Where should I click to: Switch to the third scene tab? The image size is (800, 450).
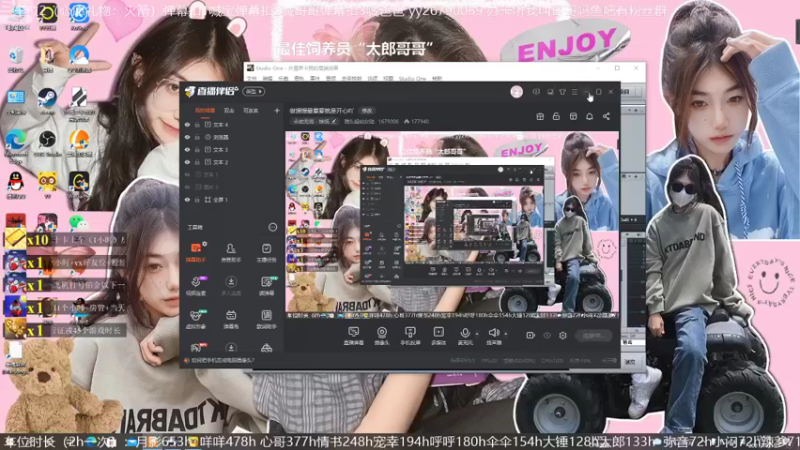coord(251,110)
